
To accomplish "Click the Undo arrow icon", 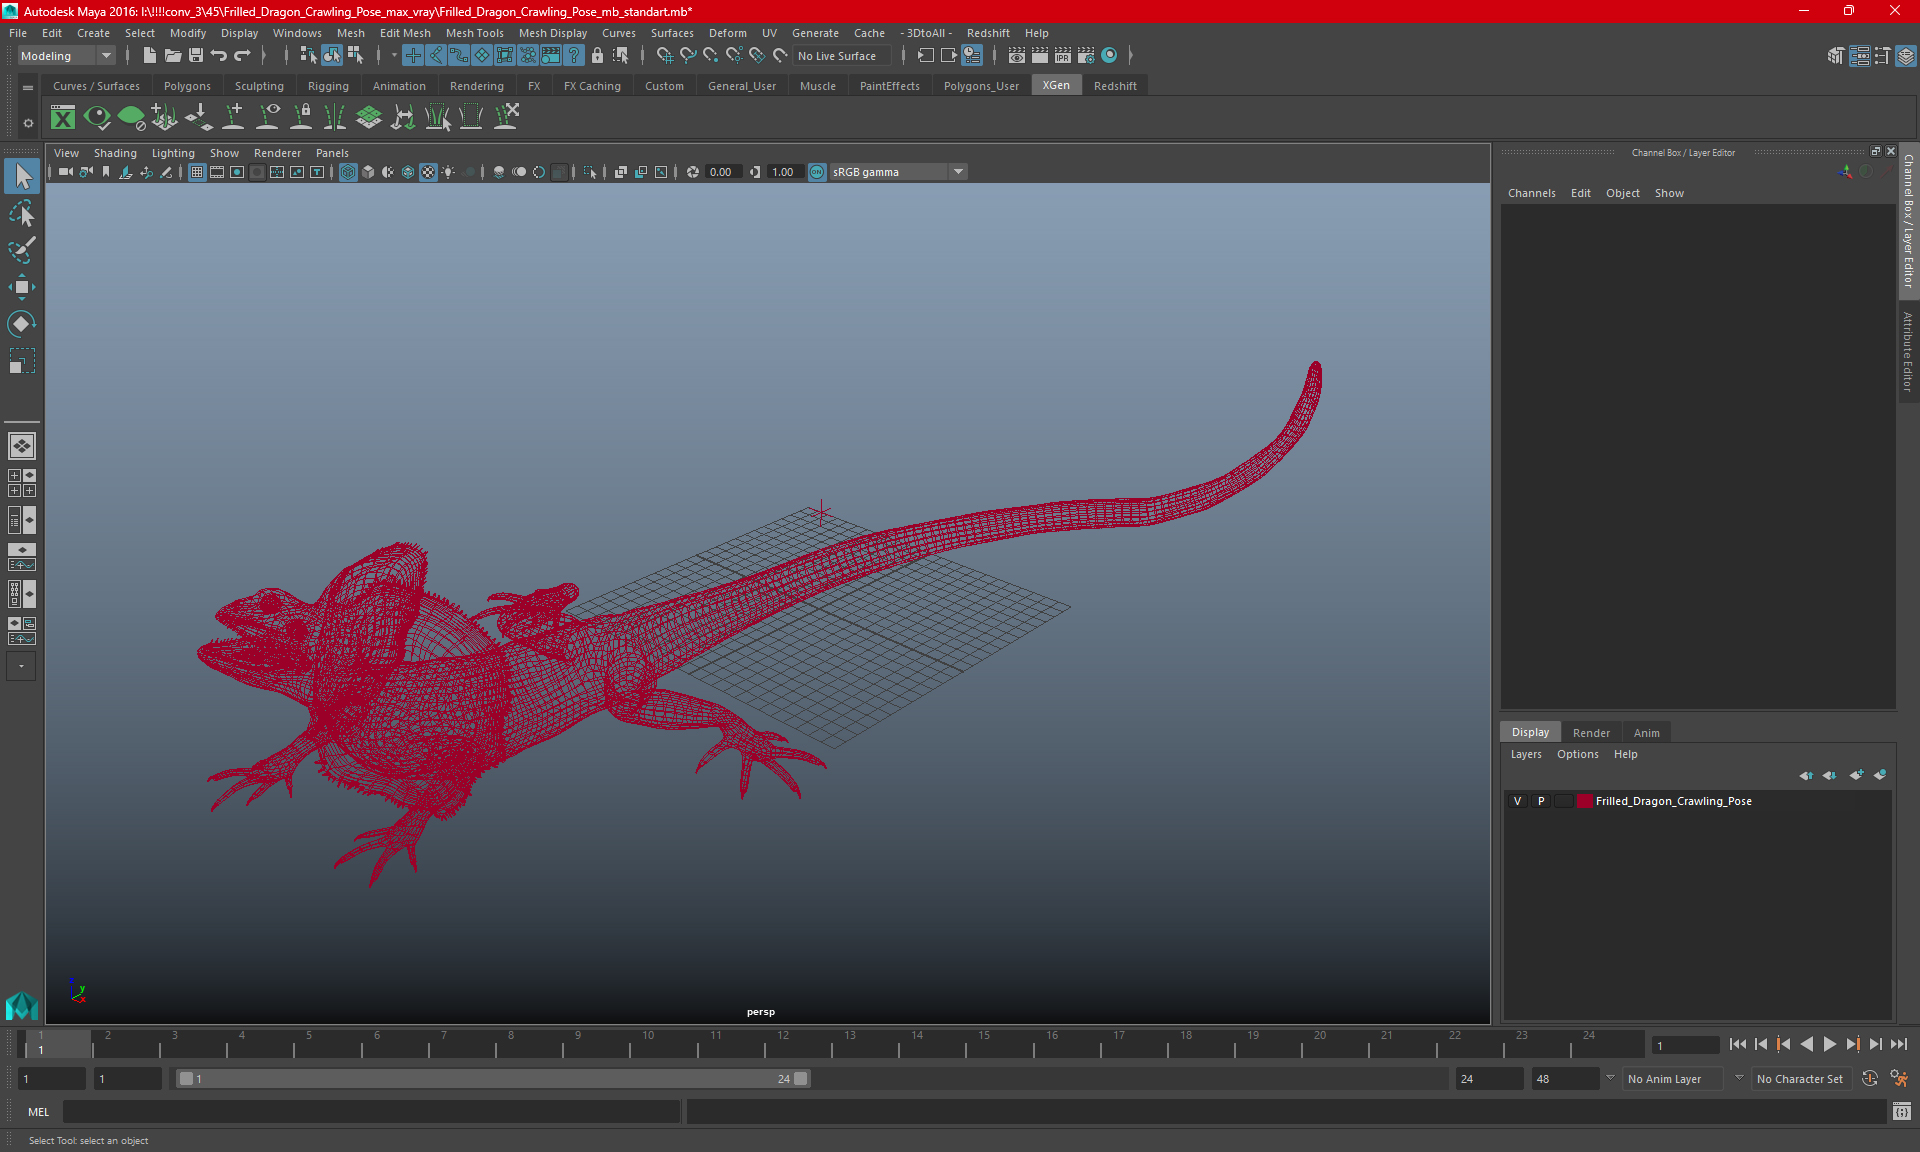I will pos(219,56).
